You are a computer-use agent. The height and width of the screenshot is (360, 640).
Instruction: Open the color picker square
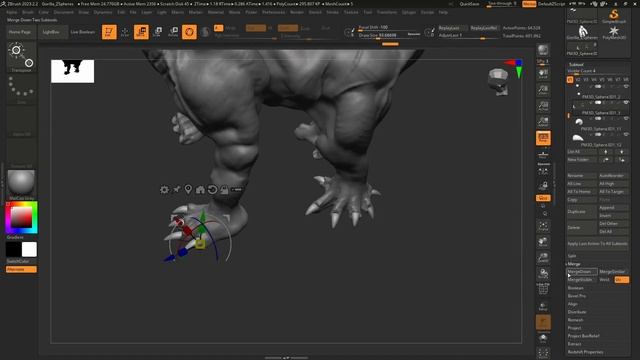pos(21,217)
